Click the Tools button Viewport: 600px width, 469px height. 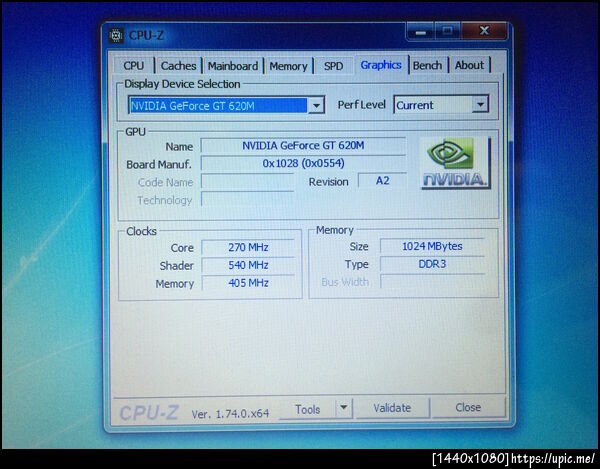click(x=307, y=409)
